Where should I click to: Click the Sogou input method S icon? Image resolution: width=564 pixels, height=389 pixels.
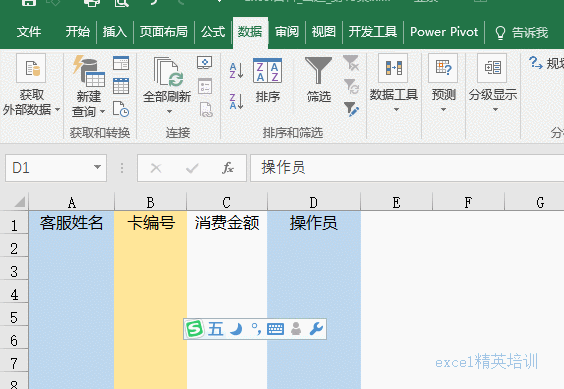[x=195, y=329]
